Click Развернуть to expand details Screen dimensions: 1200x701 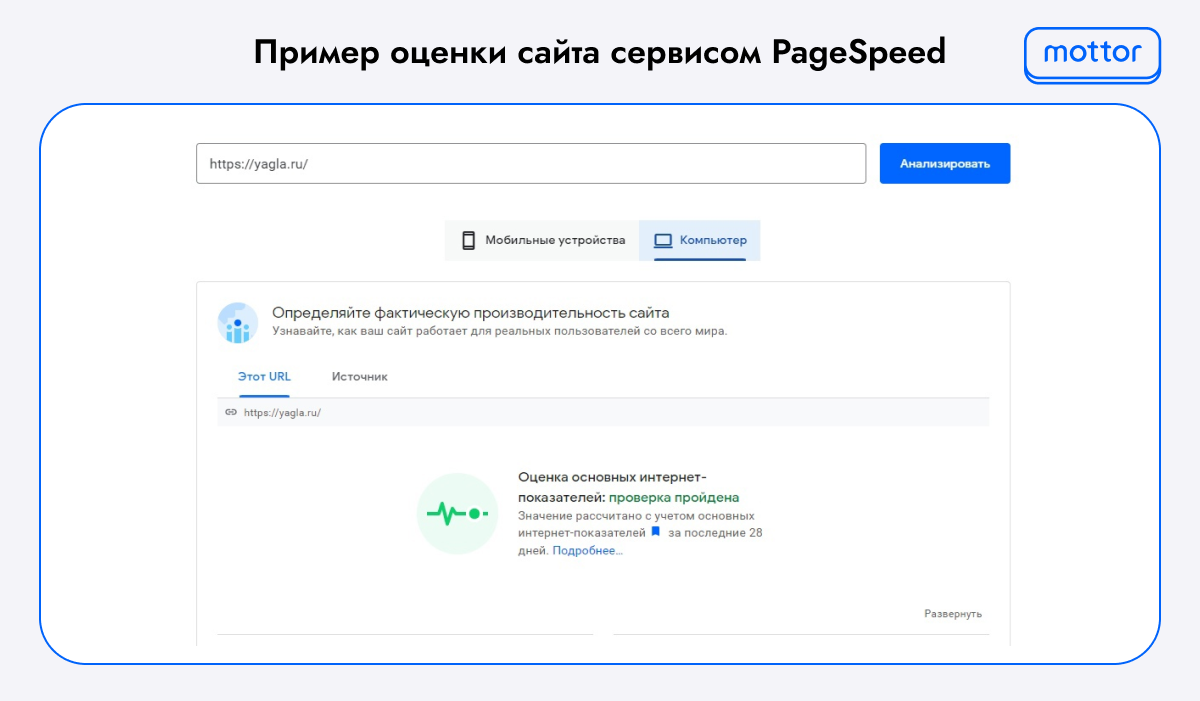coord(953,614)
